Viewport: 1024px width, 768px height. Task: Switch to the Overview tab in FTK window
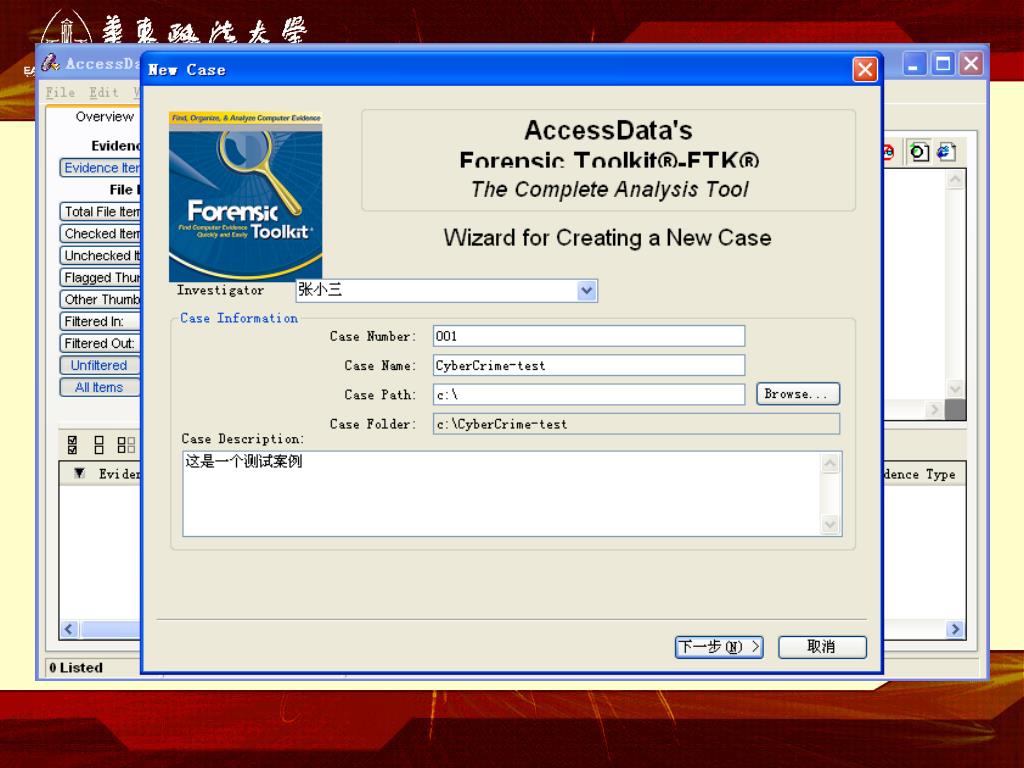104,117
